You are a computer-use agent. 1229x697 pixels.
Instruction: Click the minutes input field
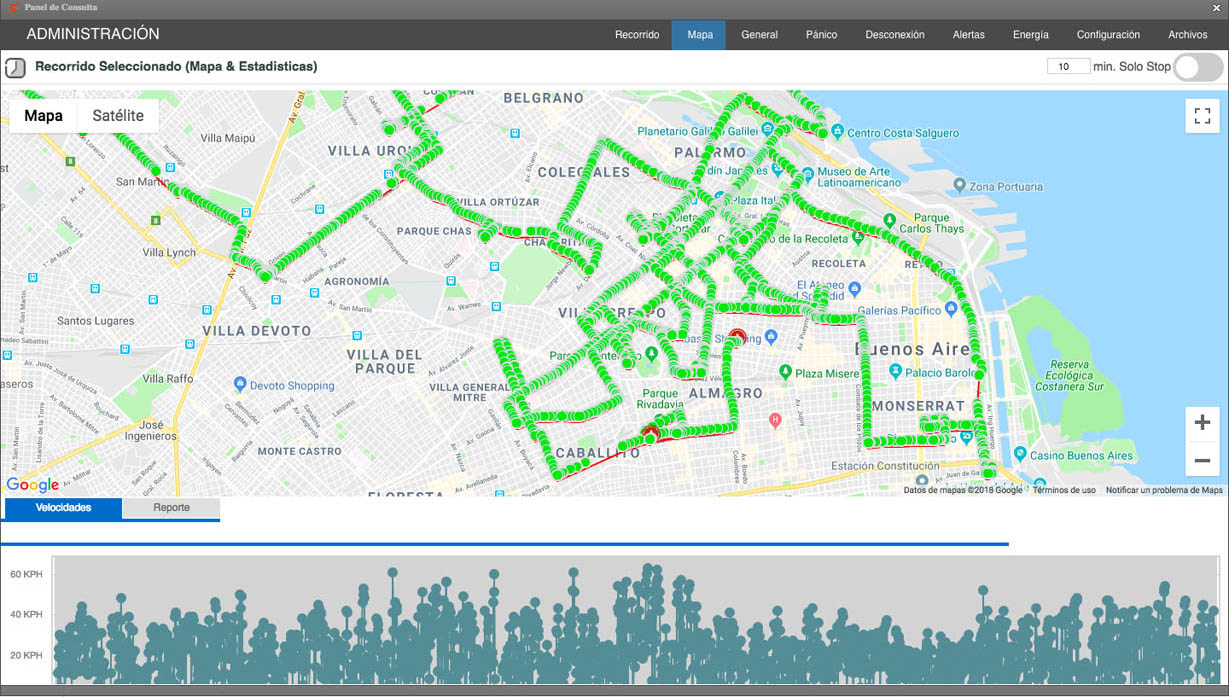tap(1067, 67)
